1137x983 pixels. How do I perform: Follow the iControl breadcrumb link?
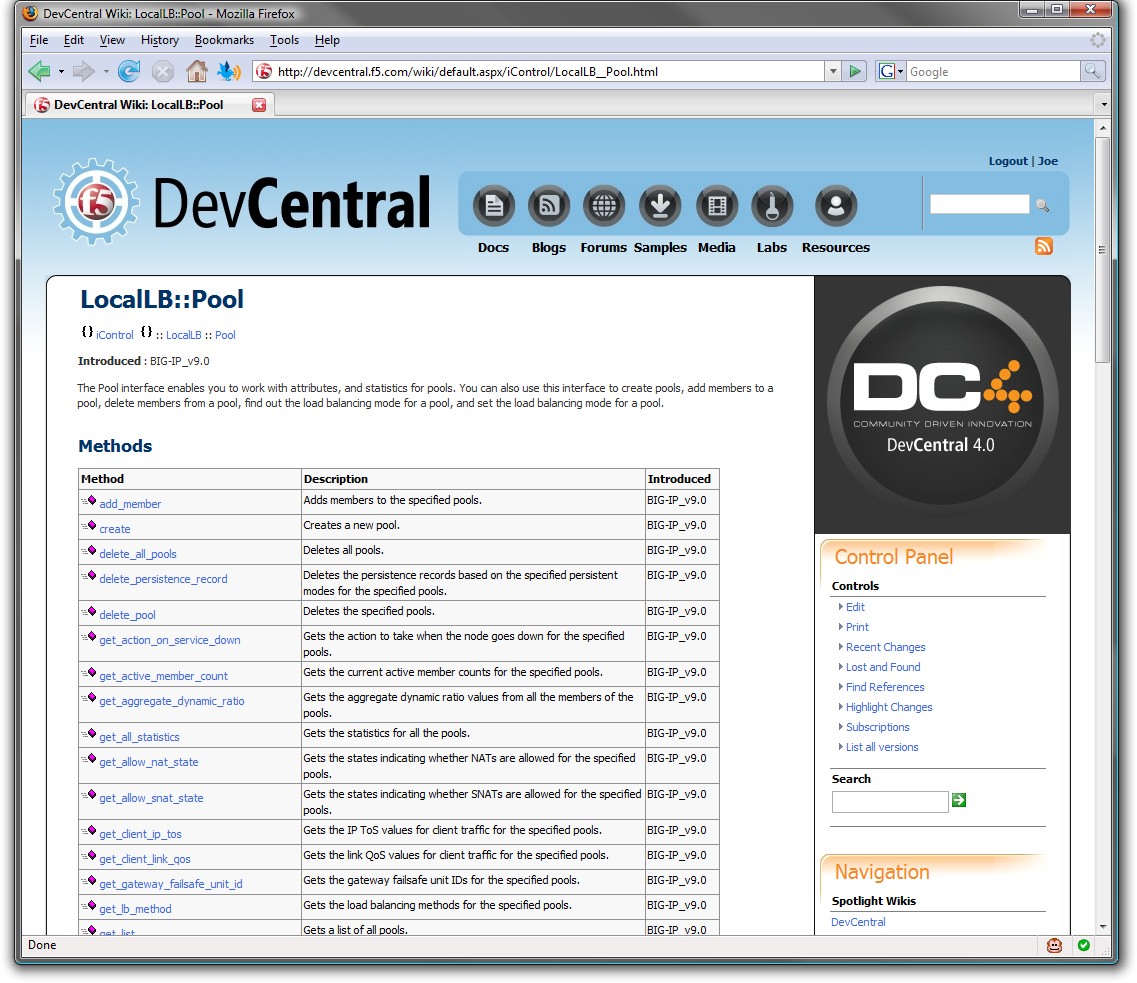115,335
